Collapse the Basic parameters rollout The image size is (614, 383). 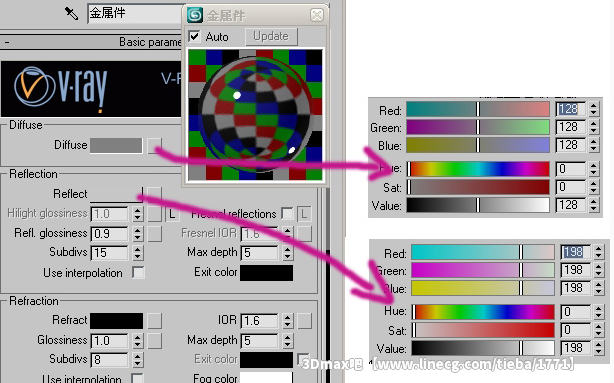click(x=7, y=42)
